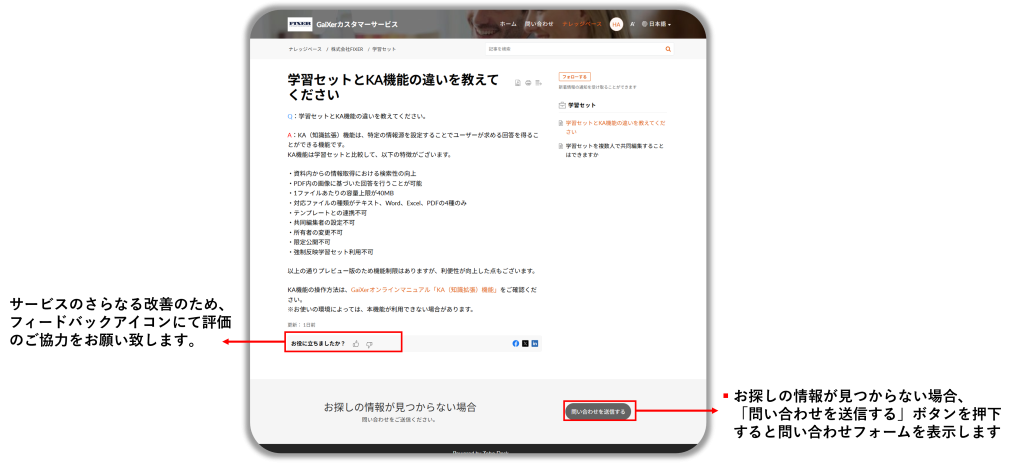1024x463 pixels.
Task: Open the 日本語 language dropdown
Action: pyautogui.click(x=657, y=23)
